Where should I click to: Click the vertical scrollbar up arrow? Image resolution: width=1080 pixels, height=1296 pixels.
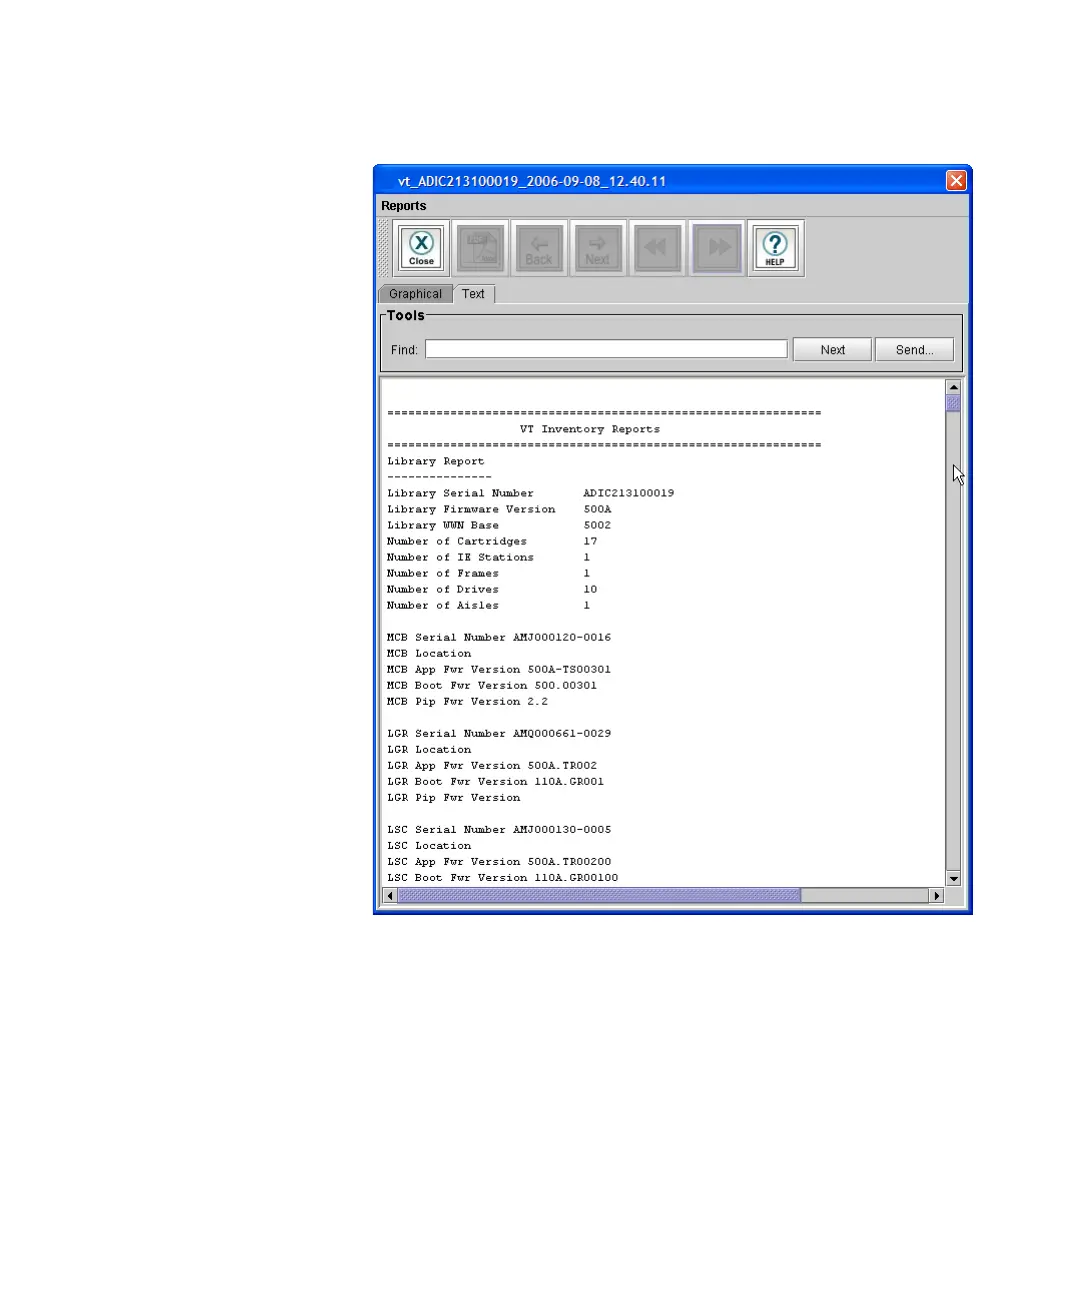953,387
